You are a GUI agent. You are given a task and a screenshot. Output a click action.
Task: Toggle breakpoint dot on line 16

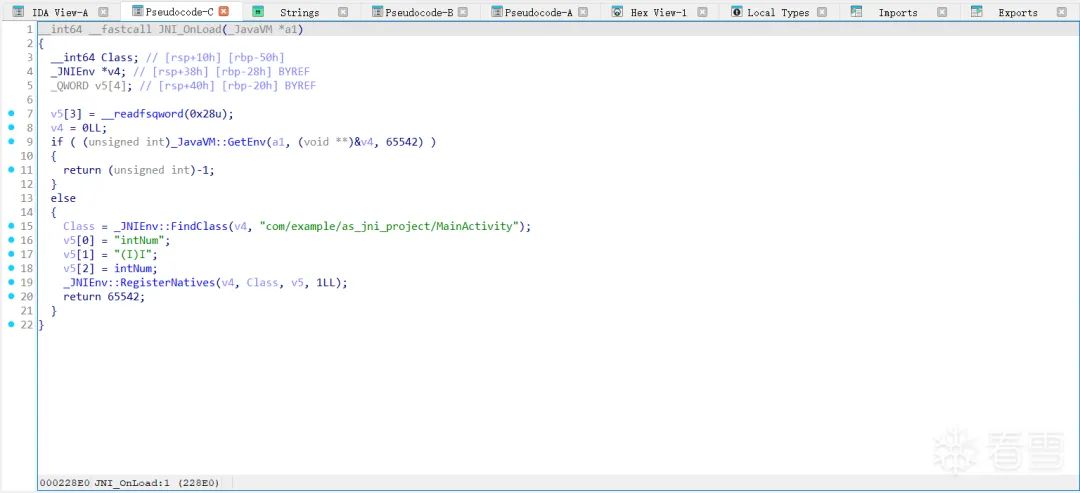coord(11,240)
